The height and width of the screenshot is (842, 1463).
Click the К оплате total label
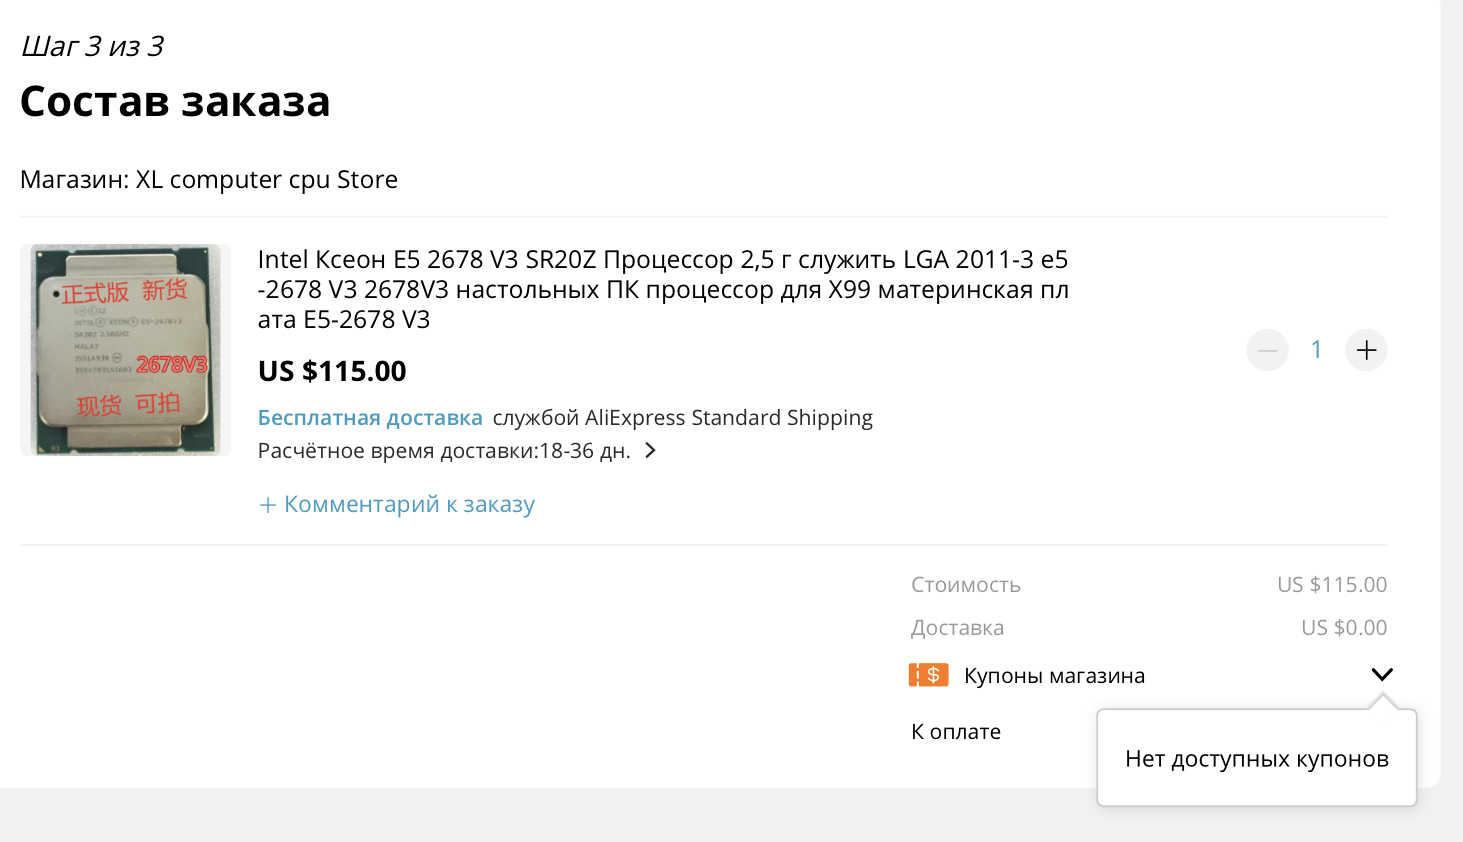click(x=955, y=732)
